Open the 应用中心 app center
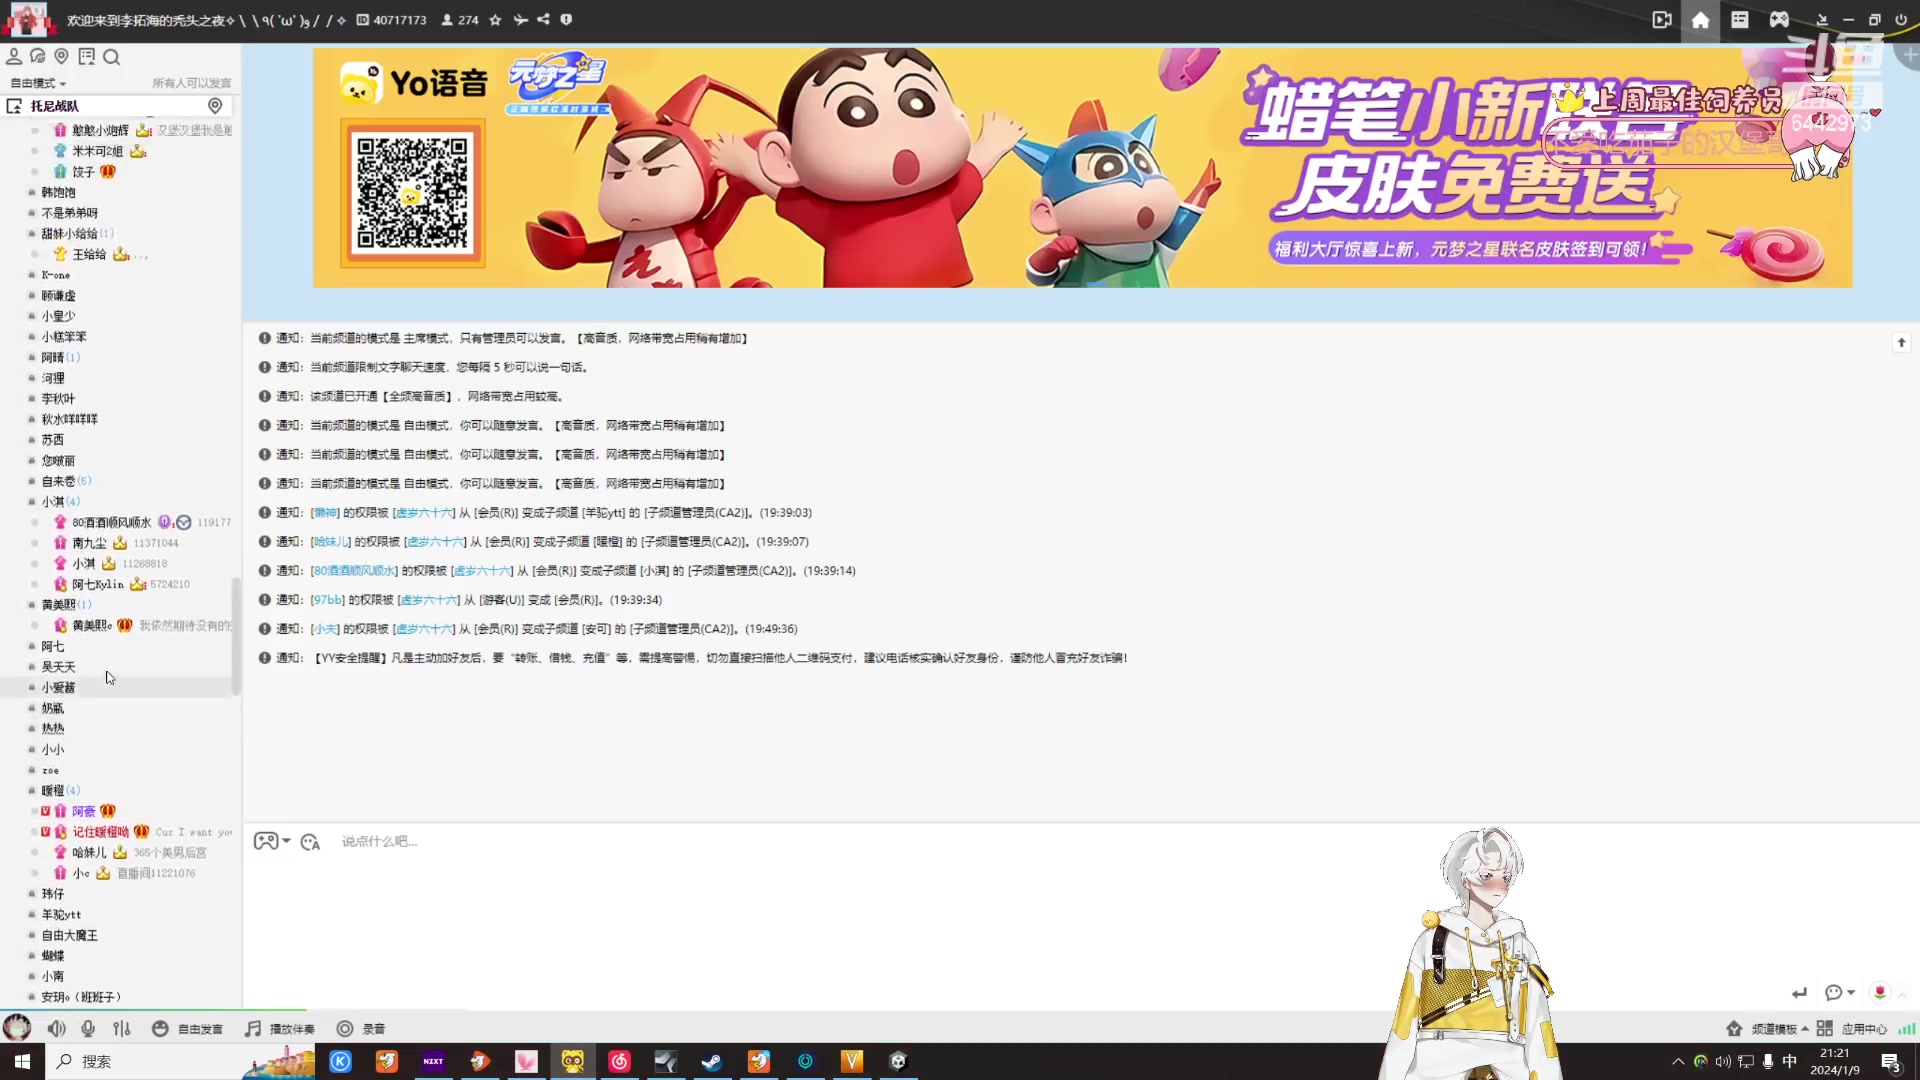This screenshot has height=1080, width=1920. [1852, 1029]
